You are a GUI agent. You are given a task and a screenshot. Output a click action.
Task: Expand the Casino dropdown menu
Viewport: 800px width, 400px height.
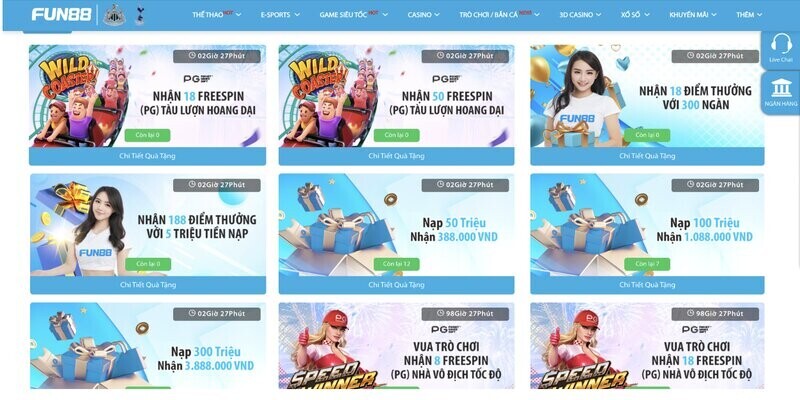(x=423, y=15)
